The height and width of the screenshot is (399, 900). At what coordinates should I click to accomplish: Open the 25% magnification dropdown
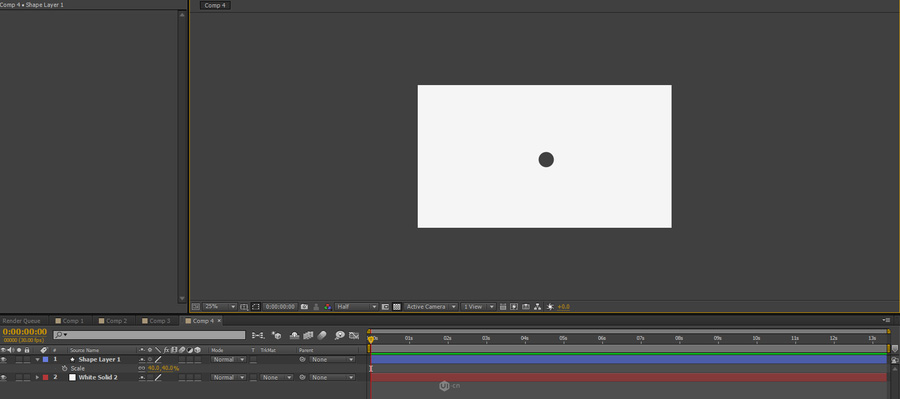tap(220, 307)
